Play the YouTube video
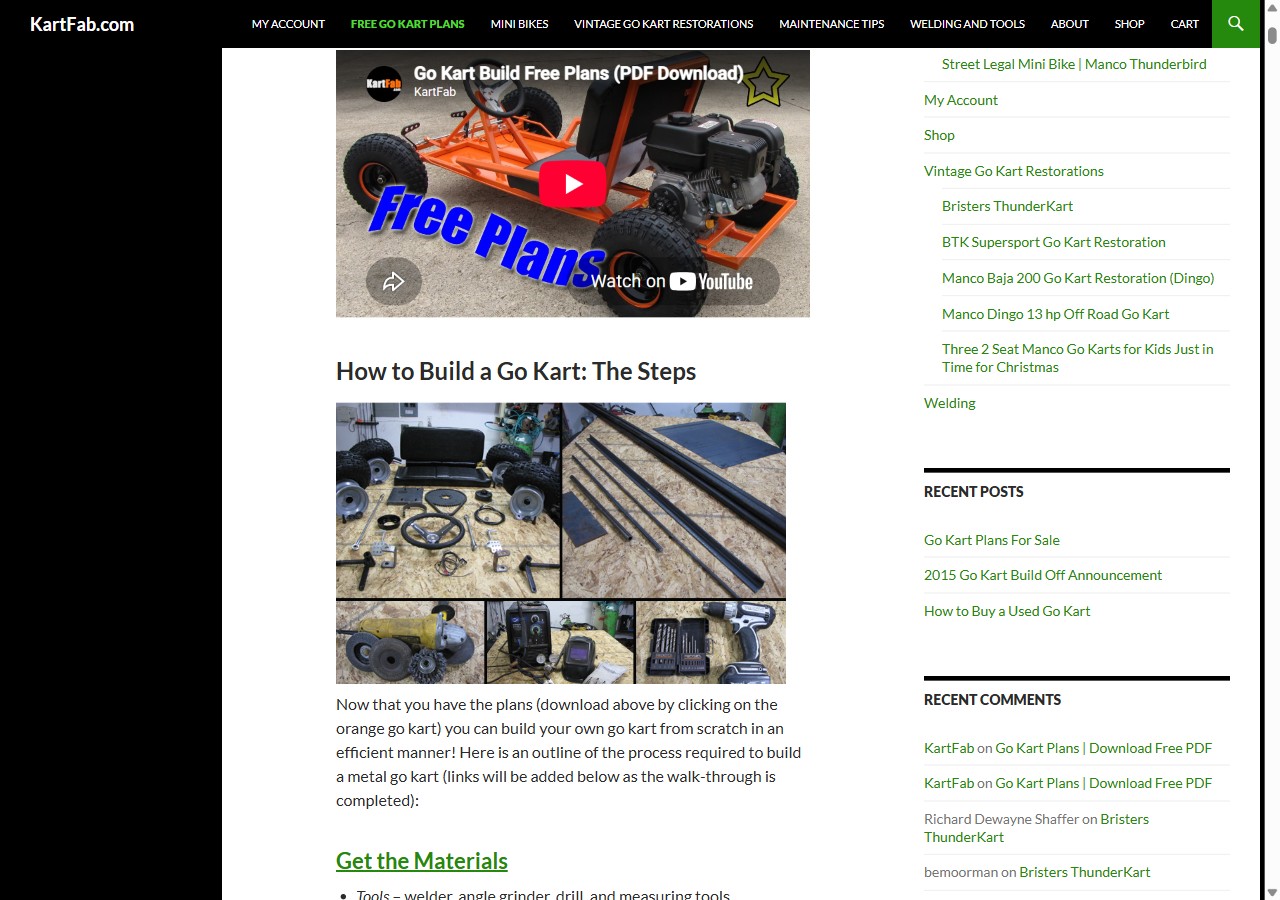The image size is (1280, 900). coord(573,184)
